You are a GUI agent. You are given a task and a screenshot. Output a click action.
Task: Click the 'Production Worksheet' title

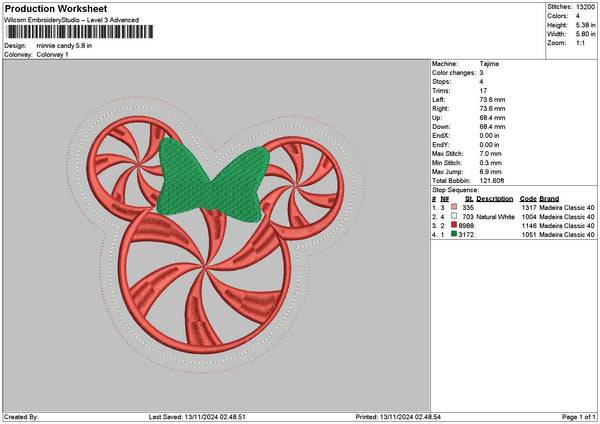point(56,8)
